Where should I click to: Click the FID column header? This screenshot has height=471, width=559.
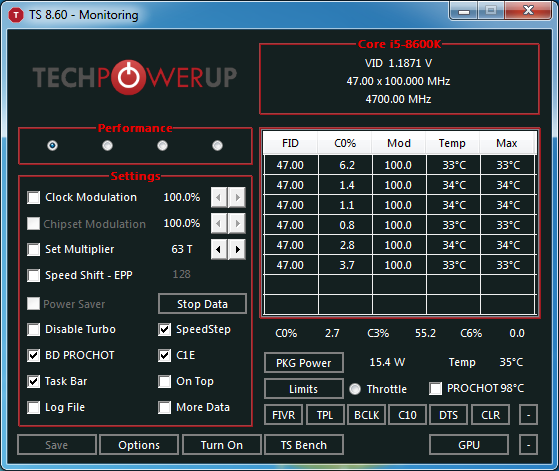click(290, 143)
